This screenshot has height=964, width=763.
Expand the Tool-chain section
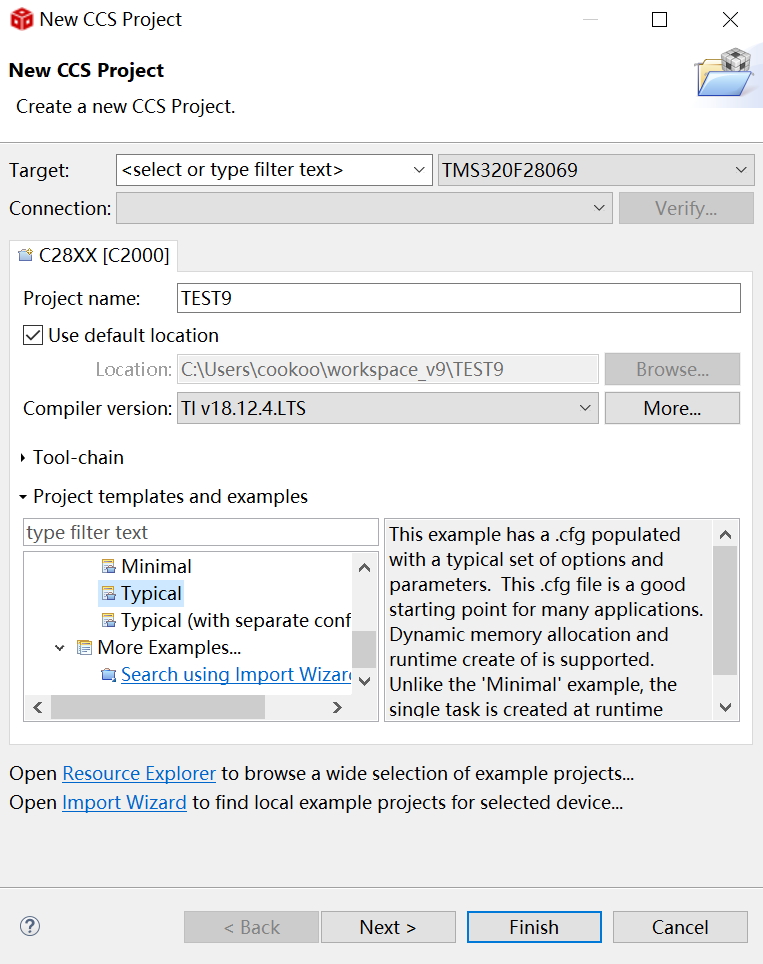(24, 458)
